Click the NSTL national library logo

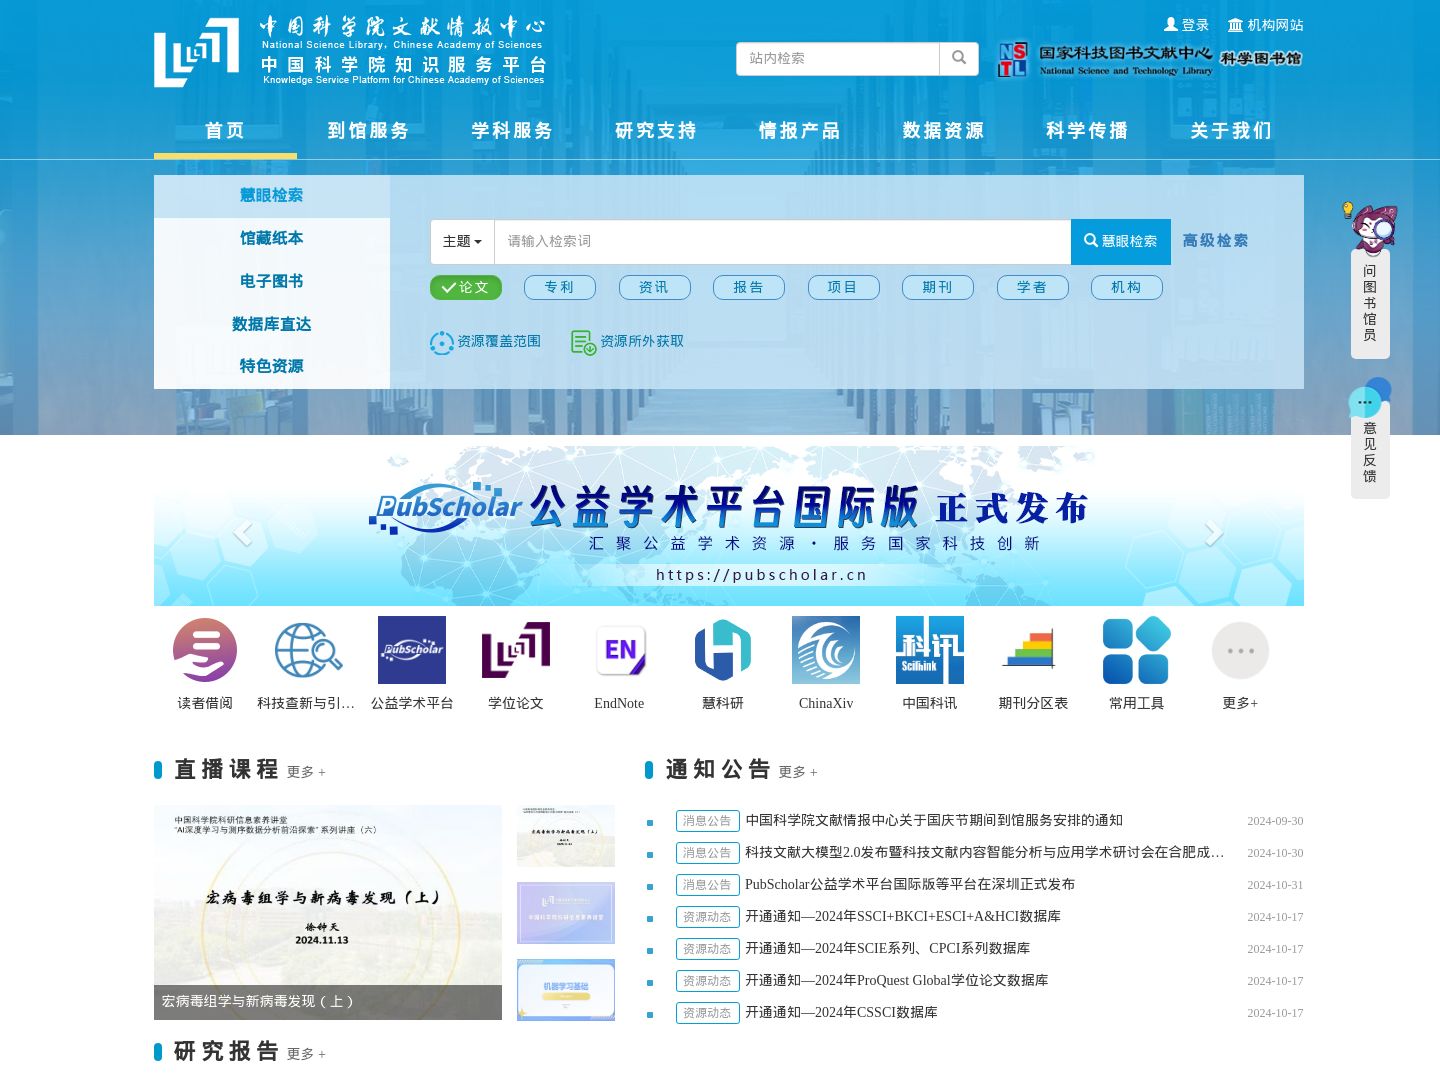click(1105, 60)
